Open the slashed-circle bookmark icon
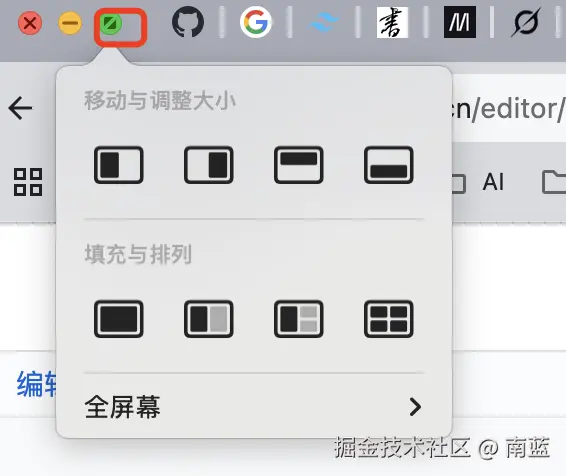The image size is (566, 476). pos(526,22)
